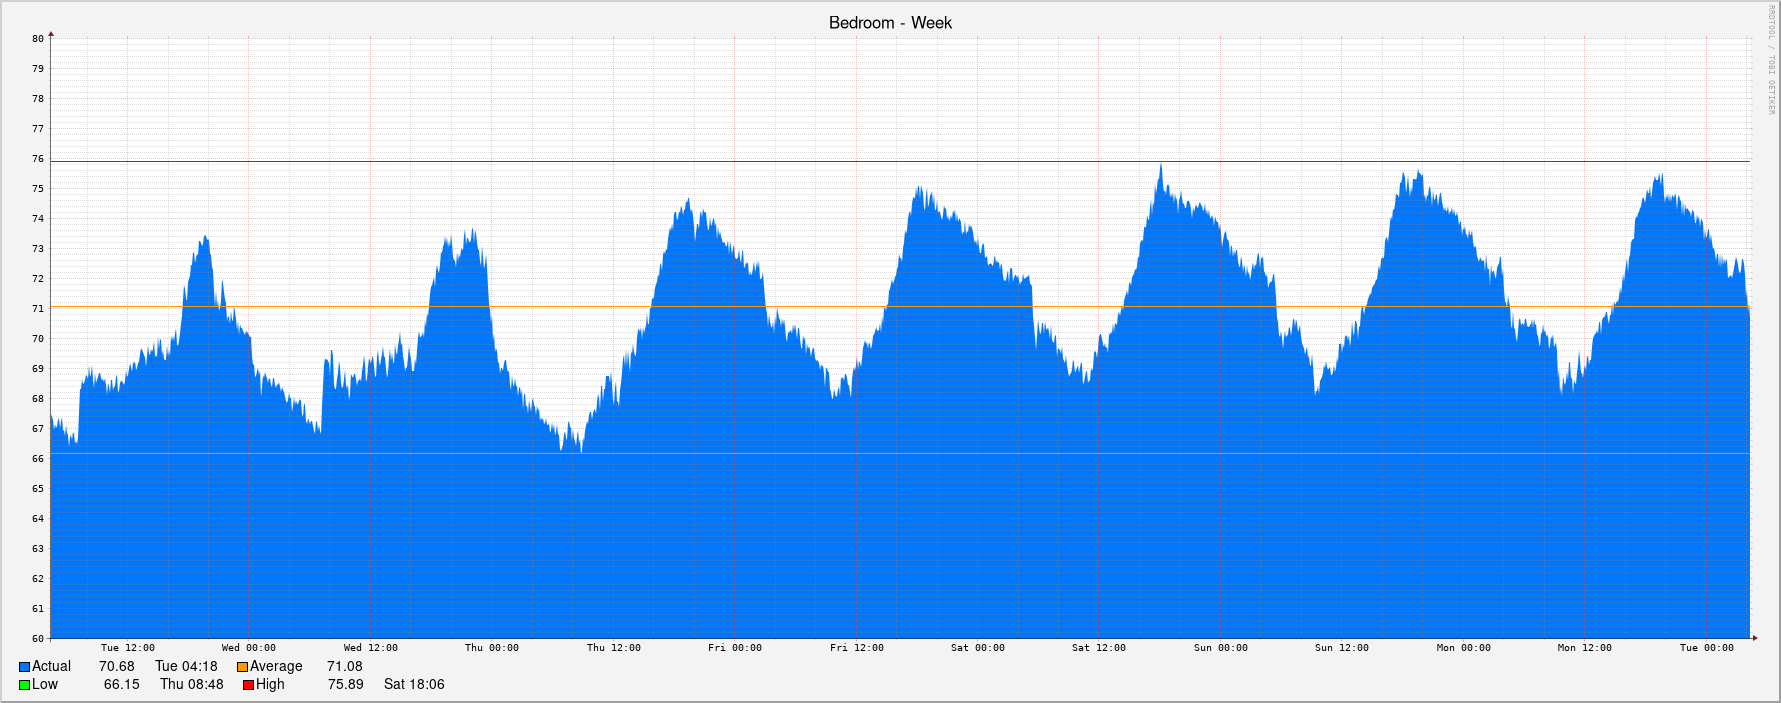Image resolution: width=1781 pixels, height=703 pixels.
Task: Click the High value 75.89
Action: [x=346, y=684]
